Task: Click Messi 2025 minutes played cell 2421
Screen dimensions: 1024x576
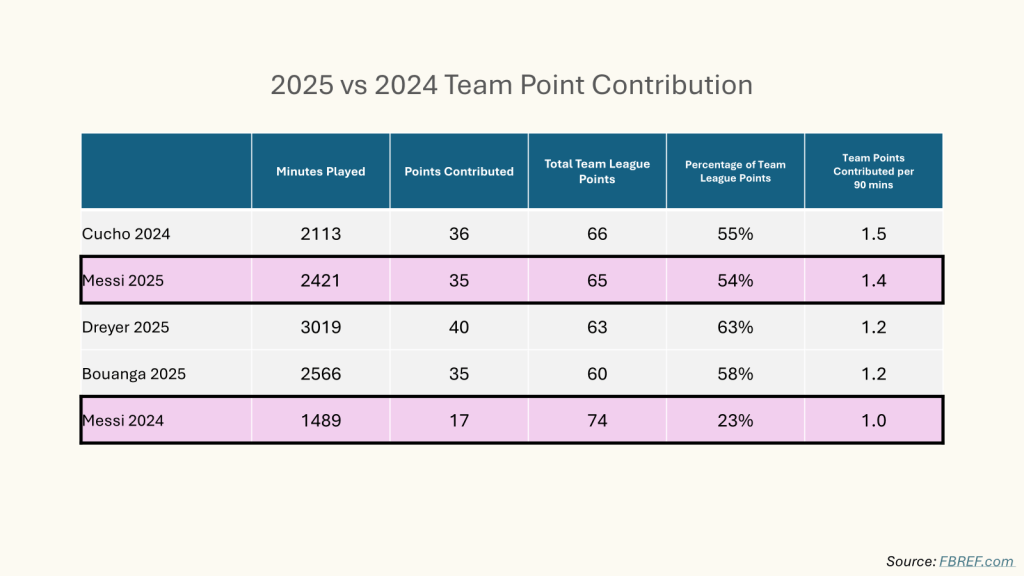Action: click(x=321, y=281)
